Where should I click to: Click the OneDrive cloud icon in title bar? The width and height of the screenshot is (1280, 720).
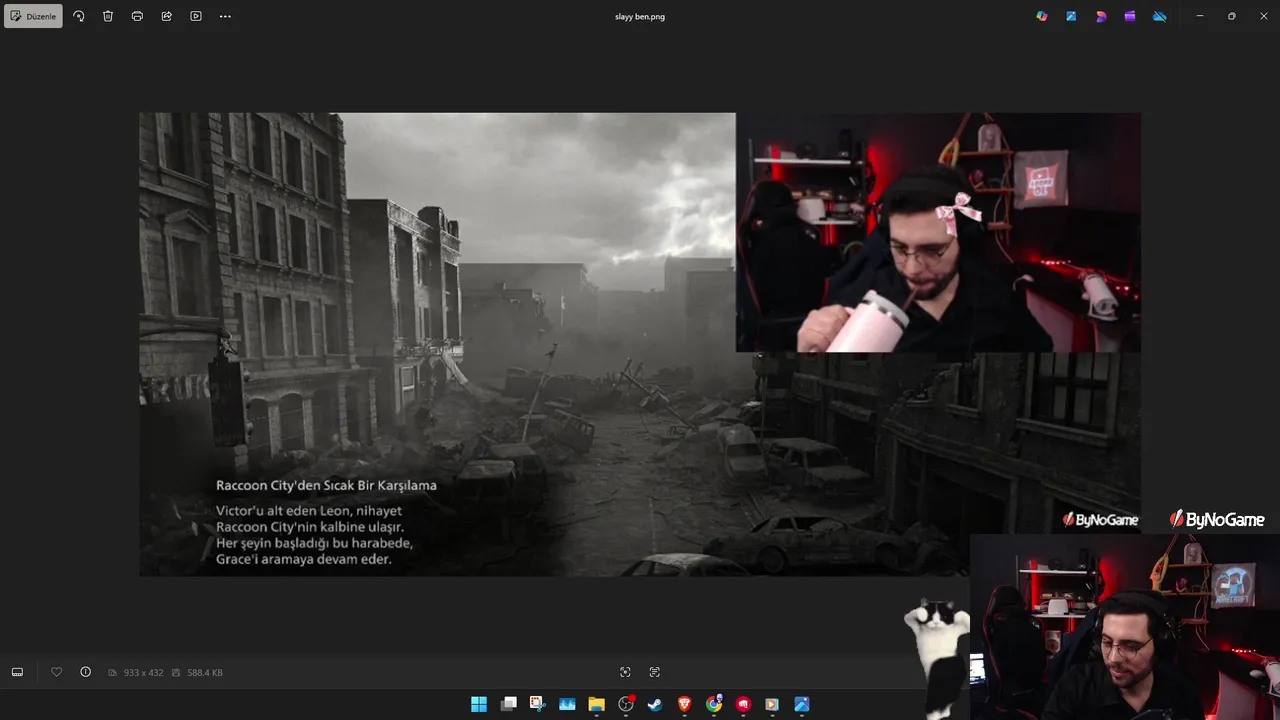1160,16
